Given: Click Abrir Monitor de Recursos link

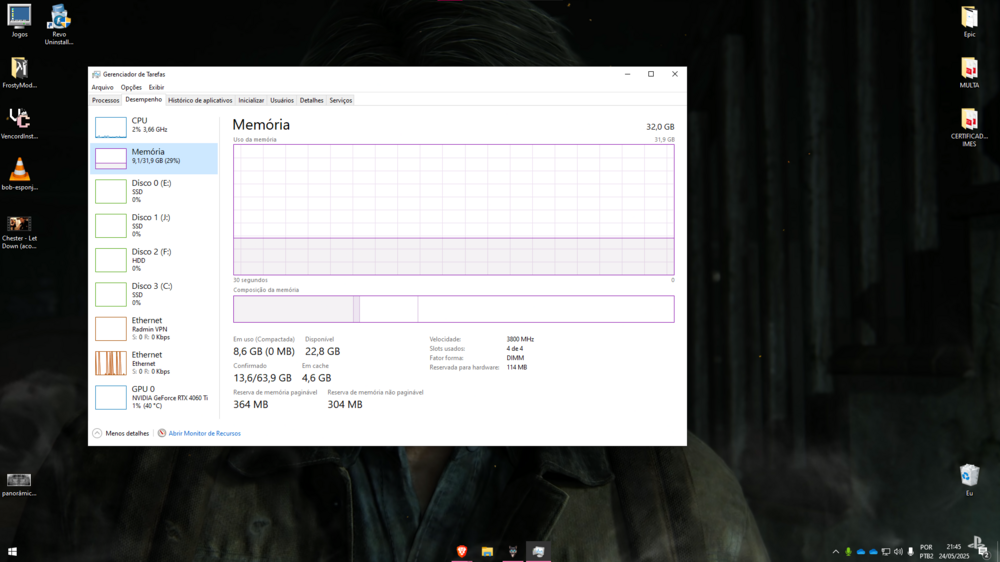Looking at the screenshot, I should tap(204, 434).
